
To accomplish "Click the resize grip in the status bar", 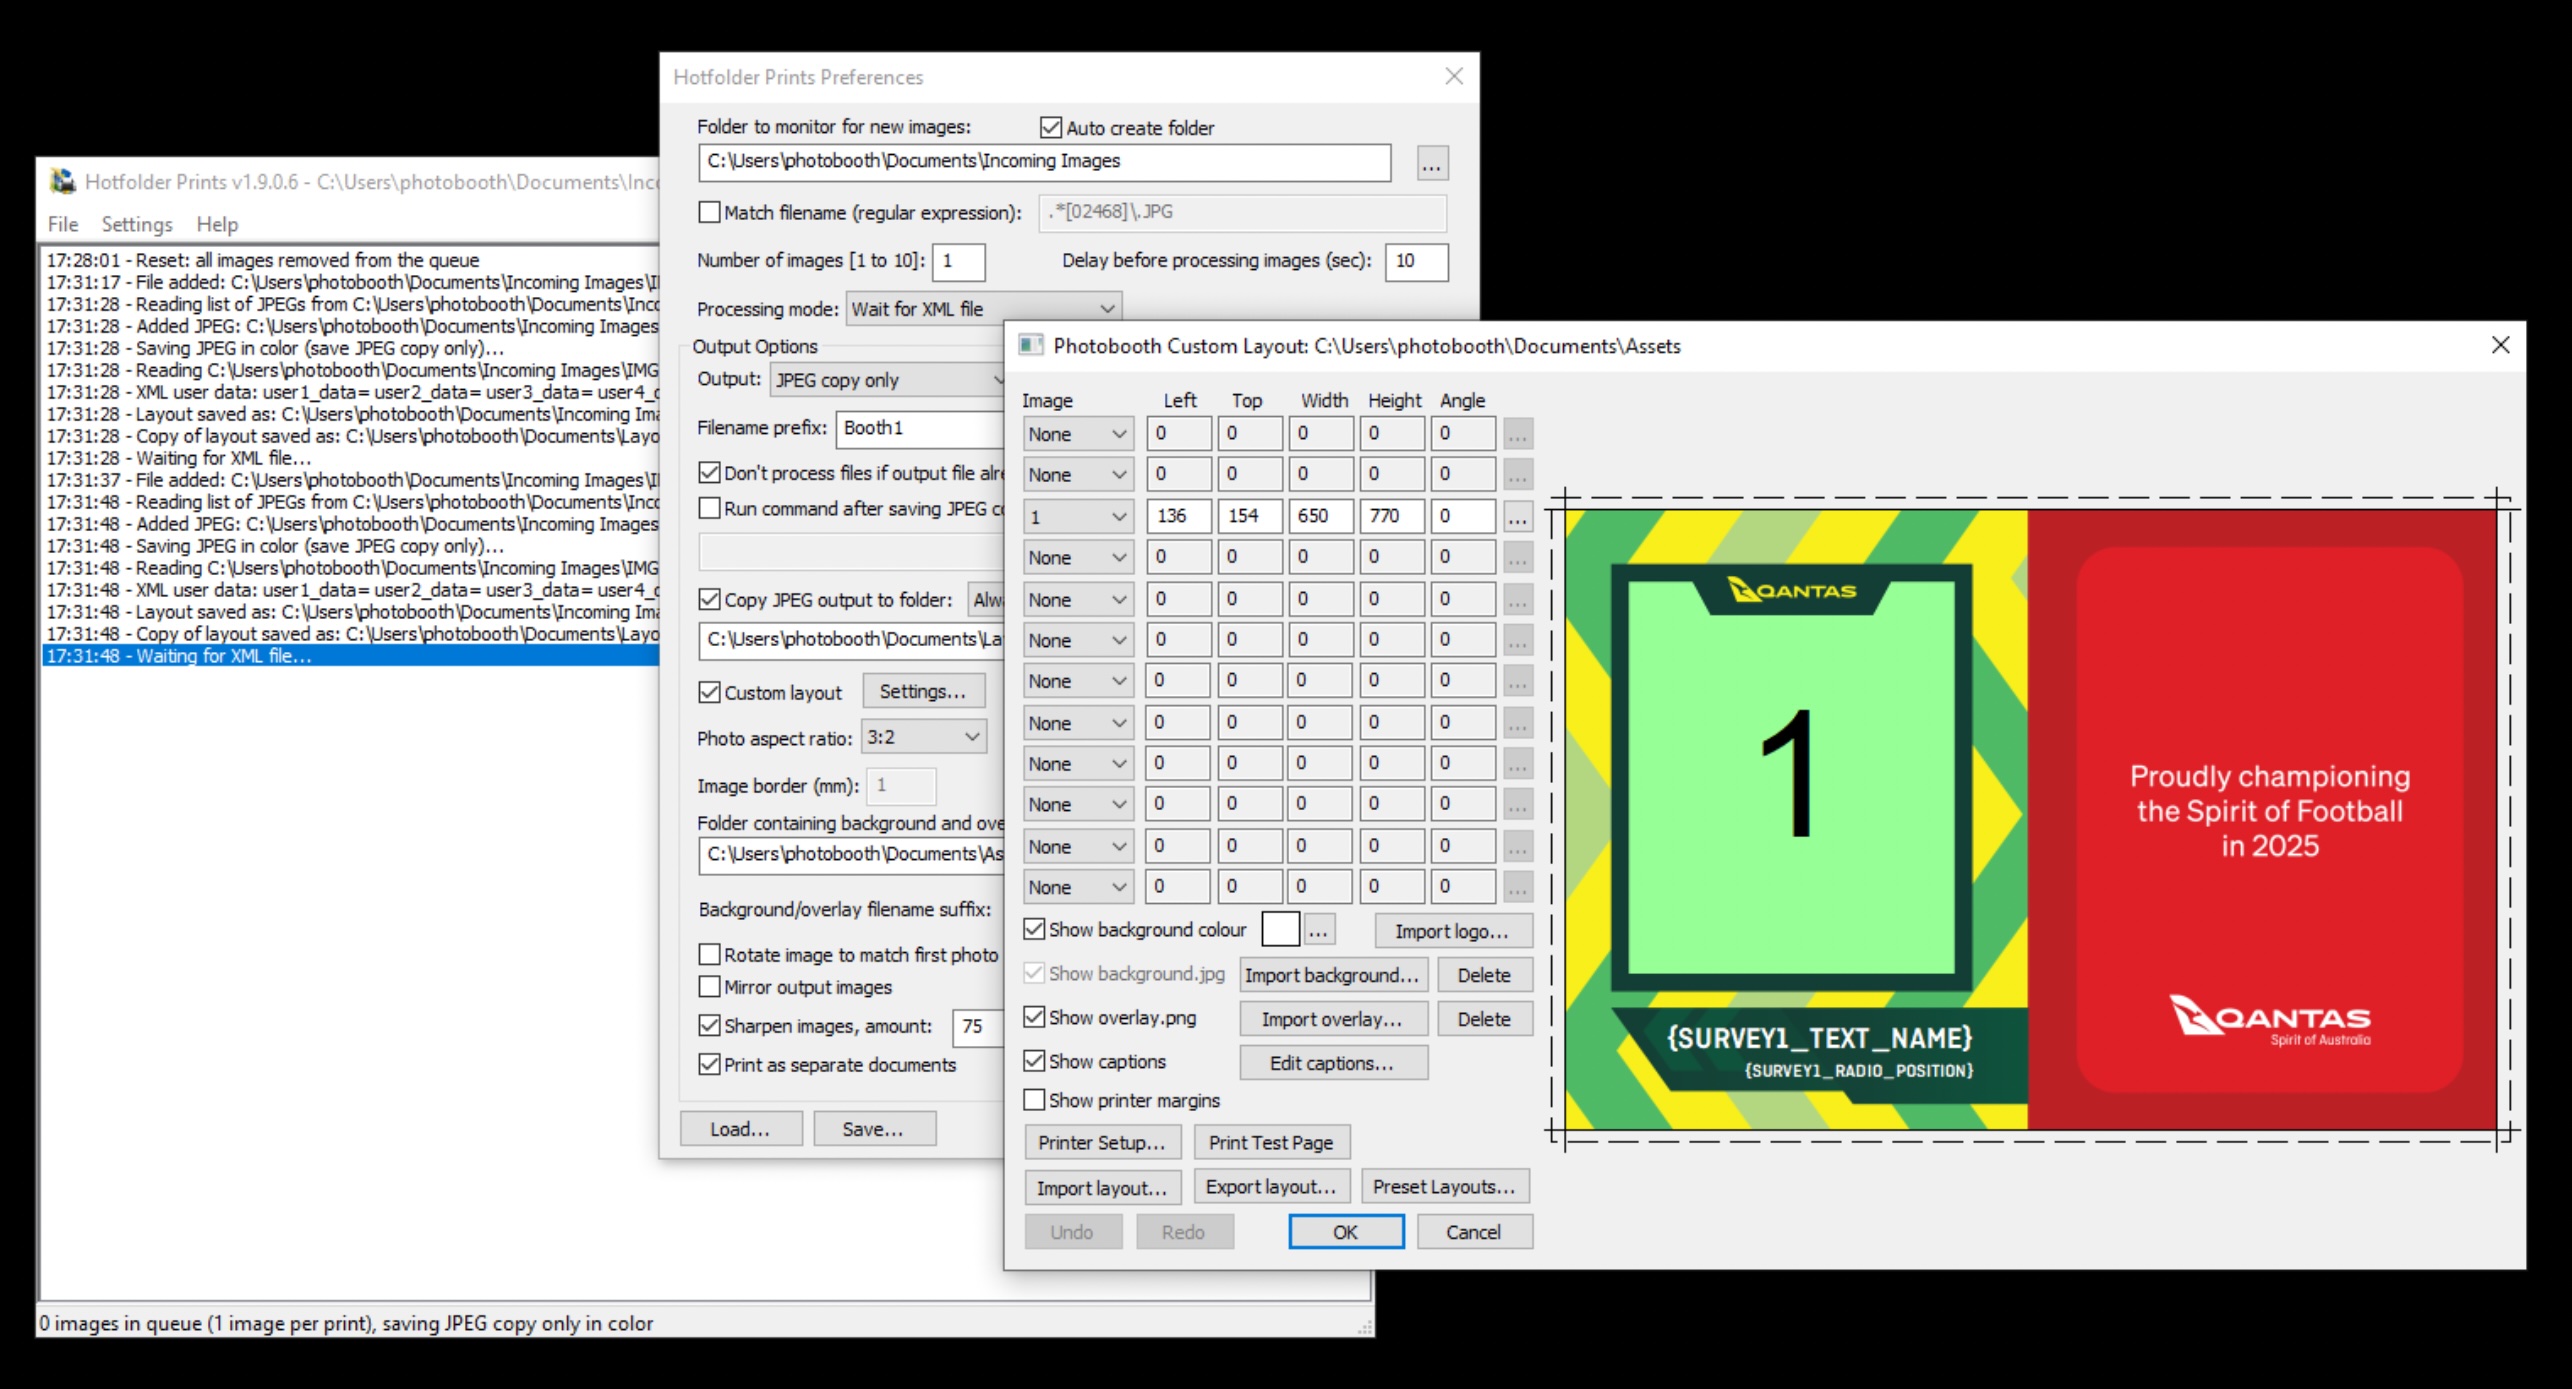I will coord(1365,1327).
